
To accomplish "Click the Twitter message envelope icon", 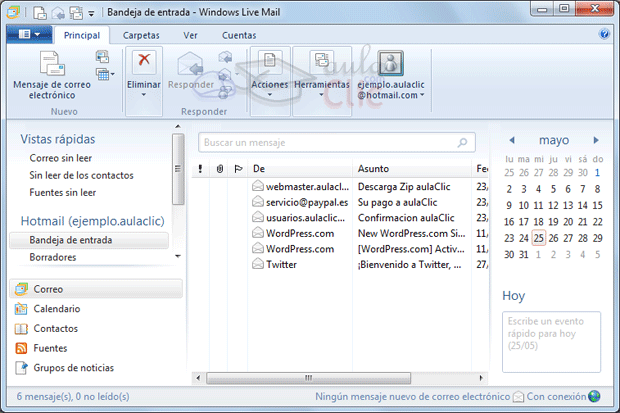I will pos(258,263).
